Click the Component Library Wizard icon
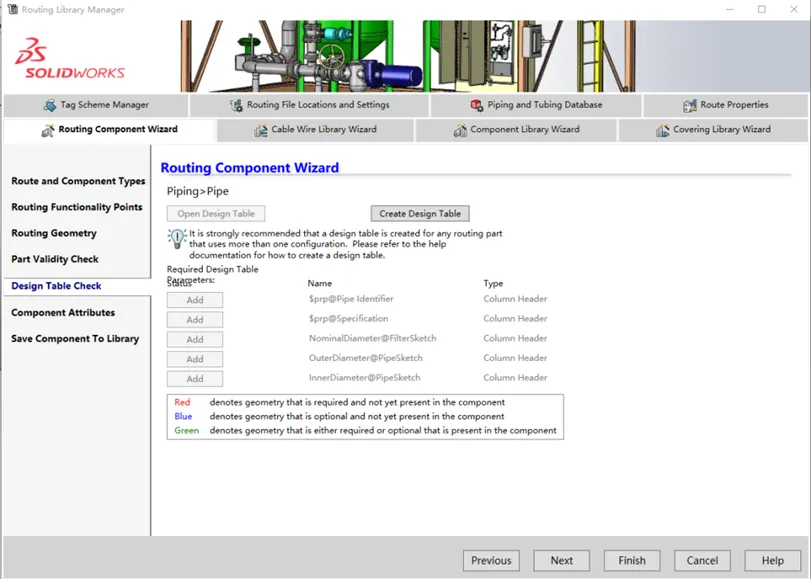The width and height of the screenshot is (811, 579). (x=460, y=130)
